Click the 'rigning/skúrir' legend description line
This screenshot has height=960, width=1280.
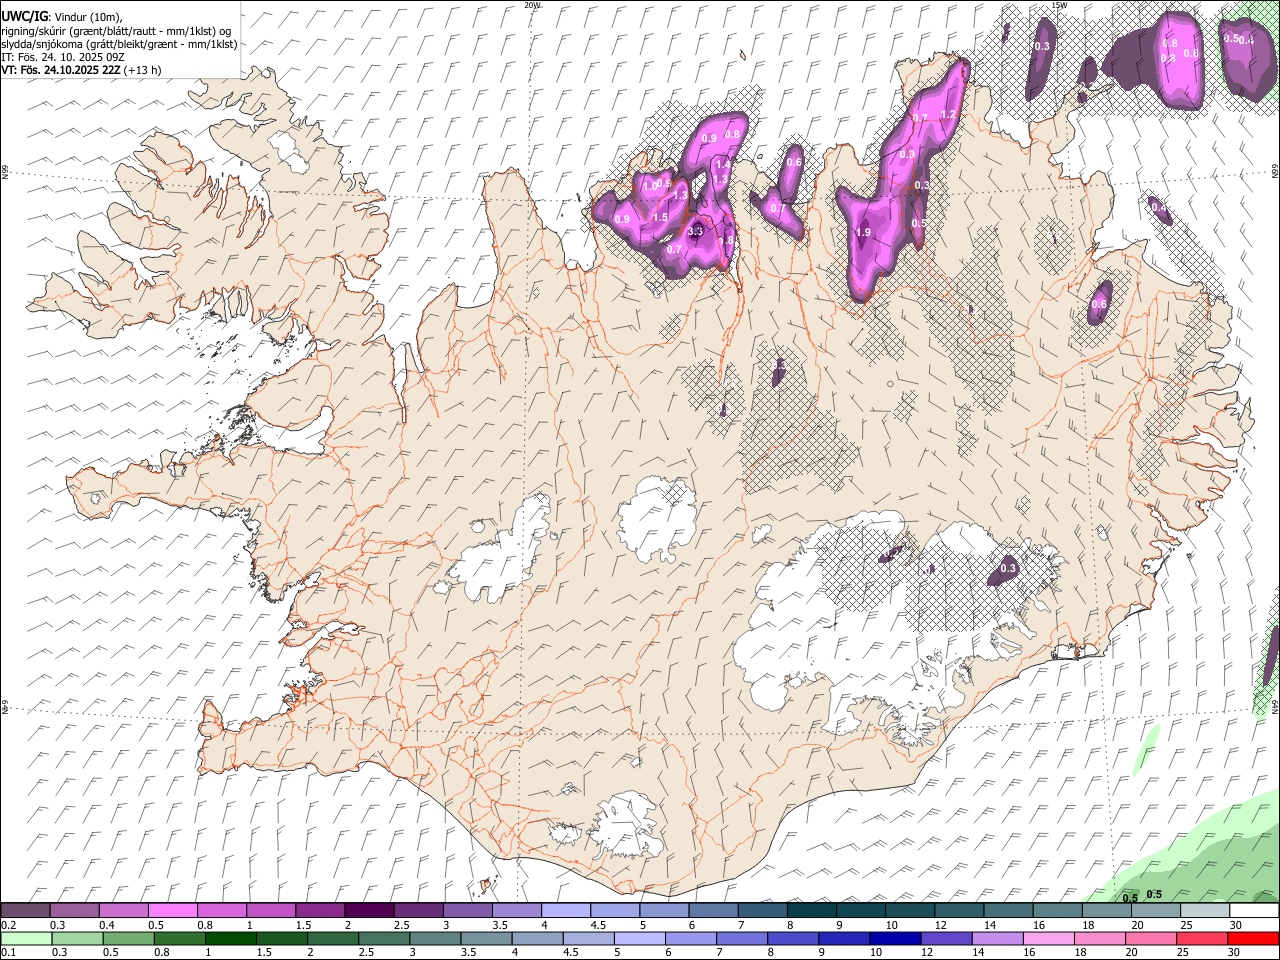pyautogui.click(x=116, y=31)
